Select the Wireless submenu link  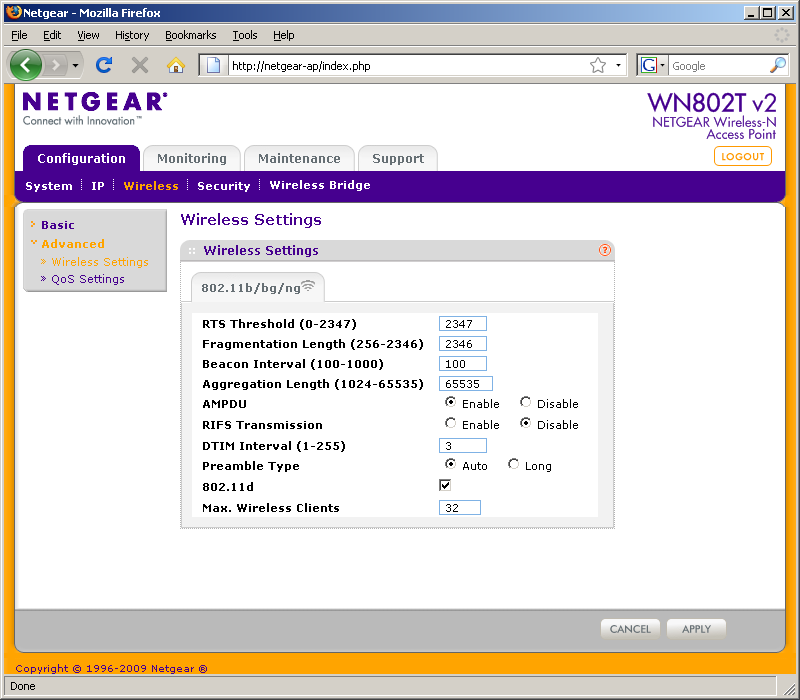pyautogui.click(x=151, y=186)
